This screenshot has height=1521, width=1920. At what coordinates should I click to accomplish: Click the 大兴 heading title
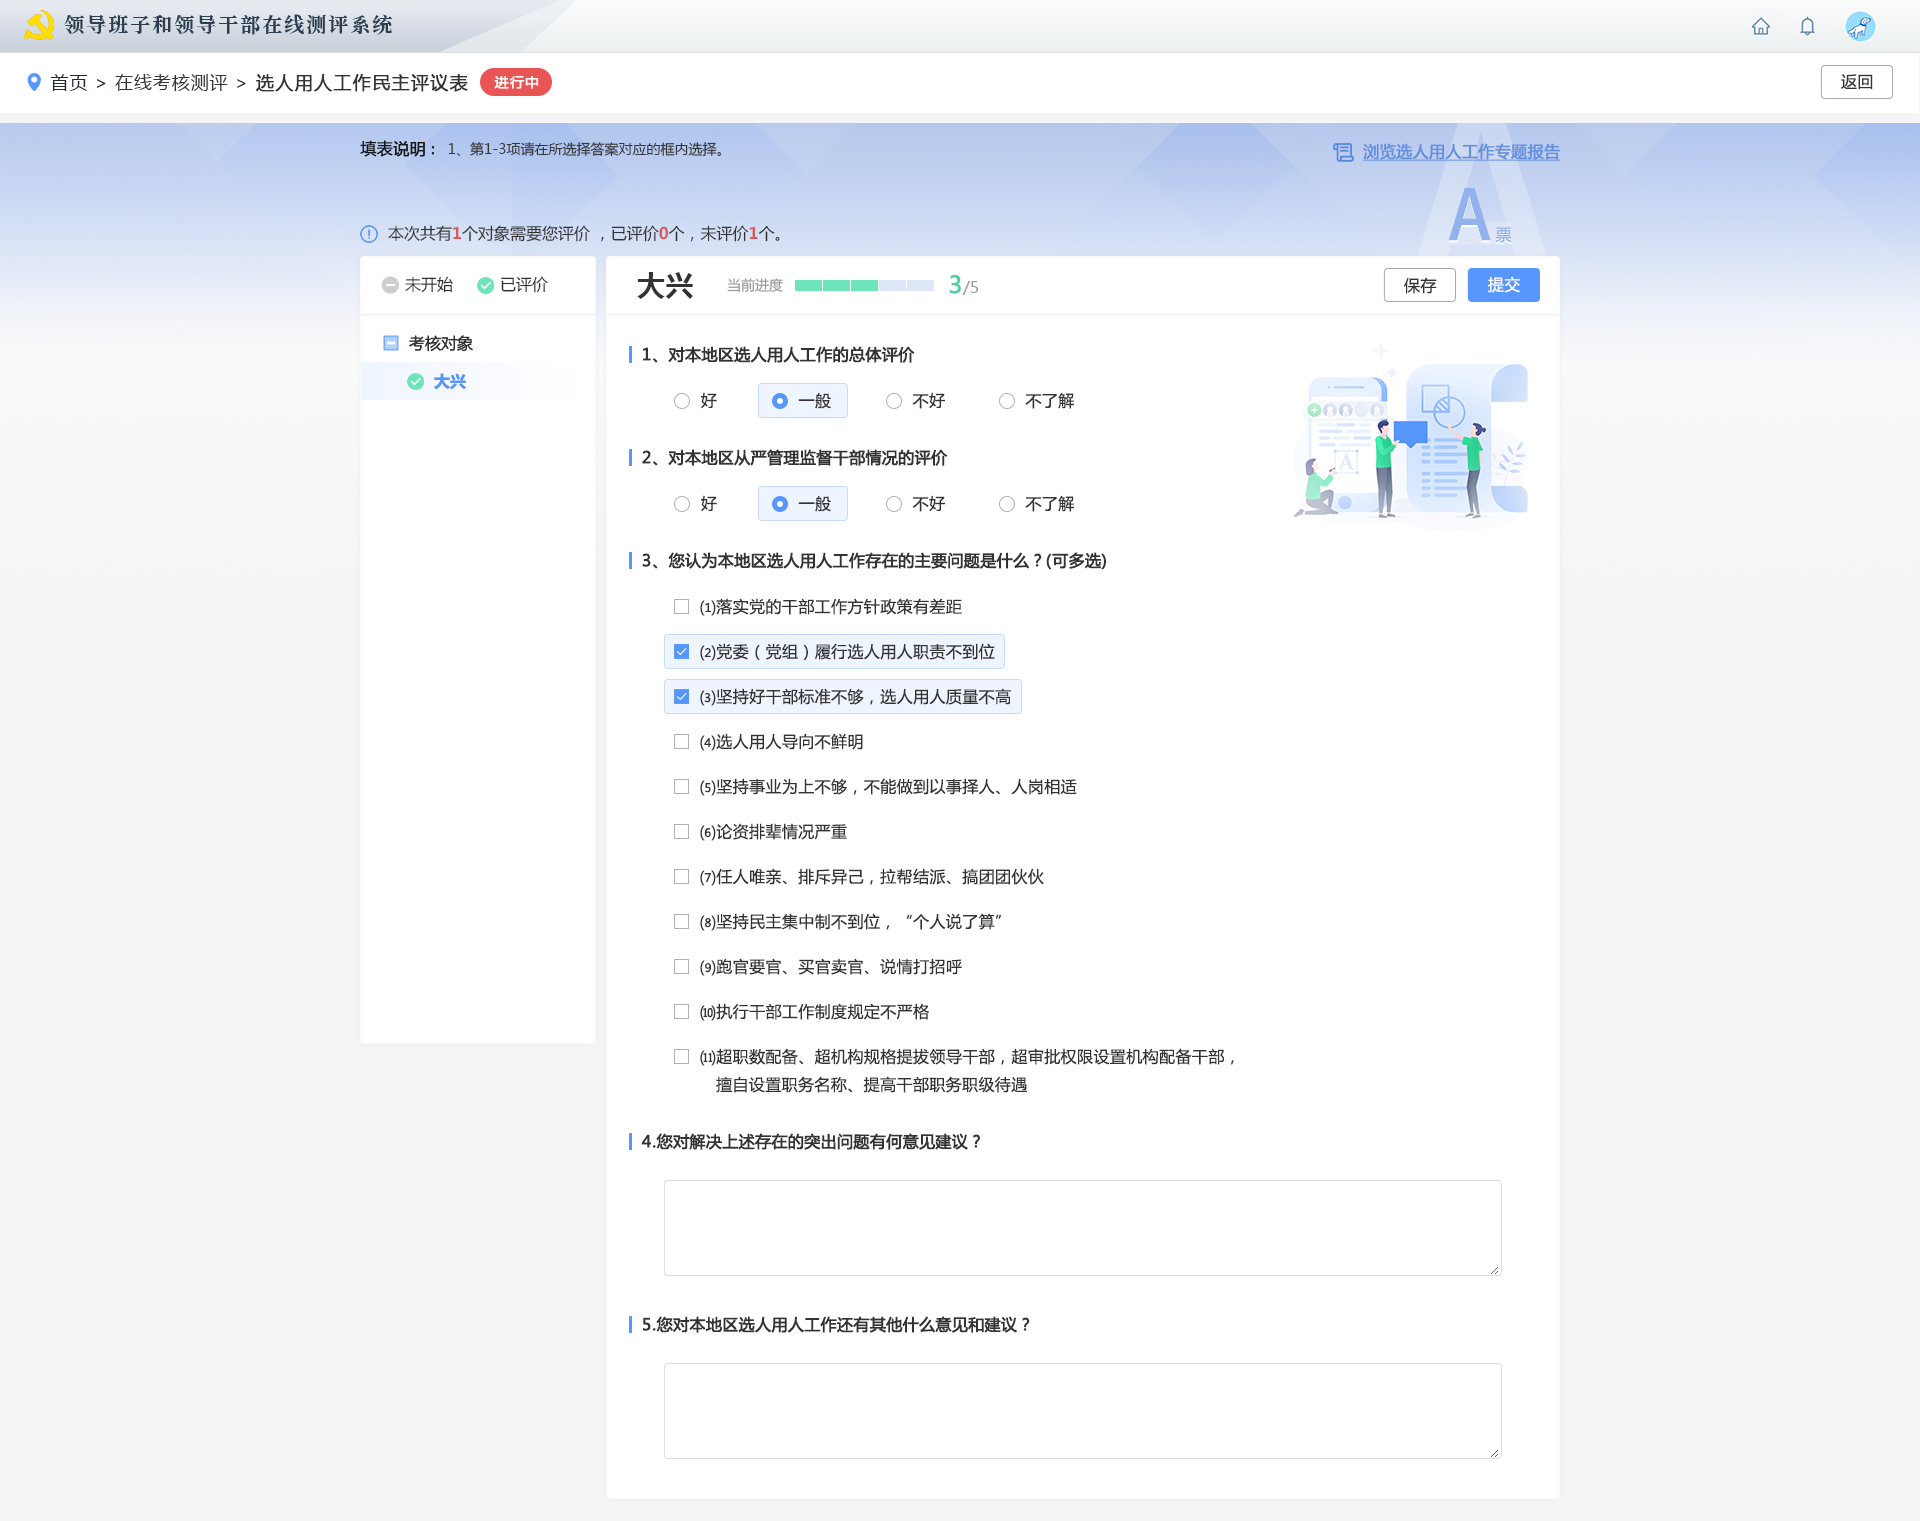(665, 285)
